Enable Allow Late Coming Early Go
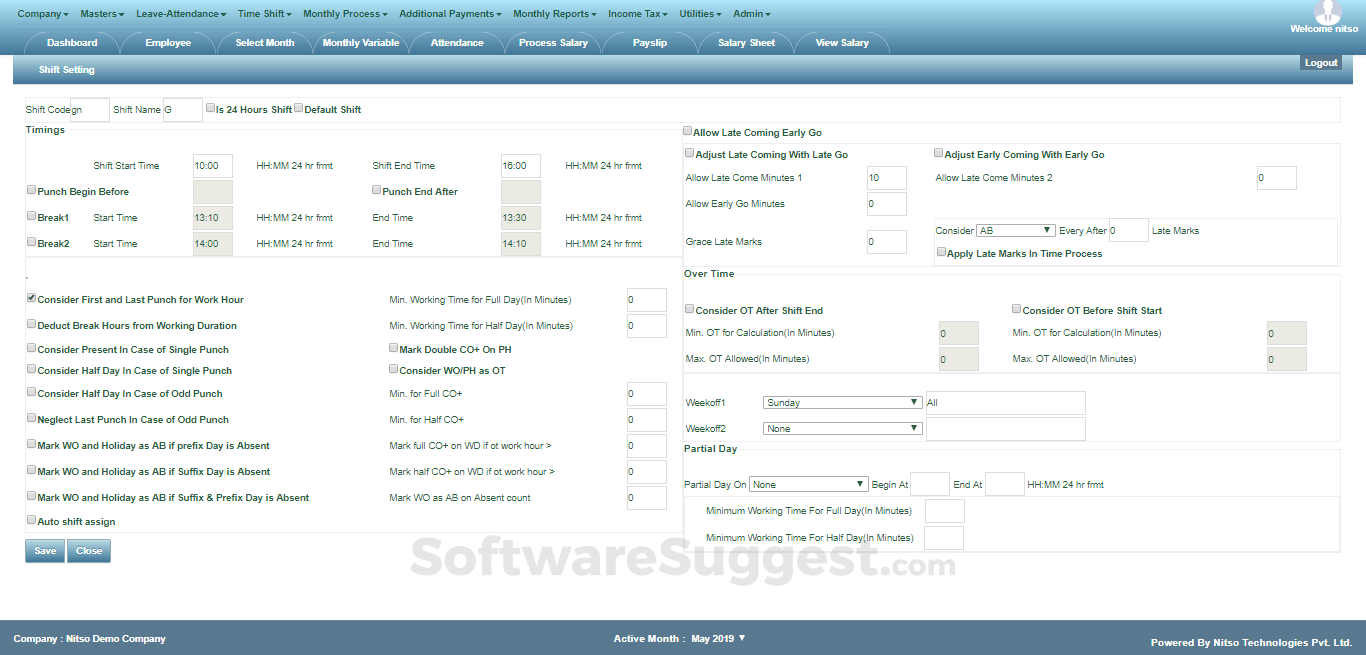The height and width of the screenshot is (655, 1366). coord(687,130)
